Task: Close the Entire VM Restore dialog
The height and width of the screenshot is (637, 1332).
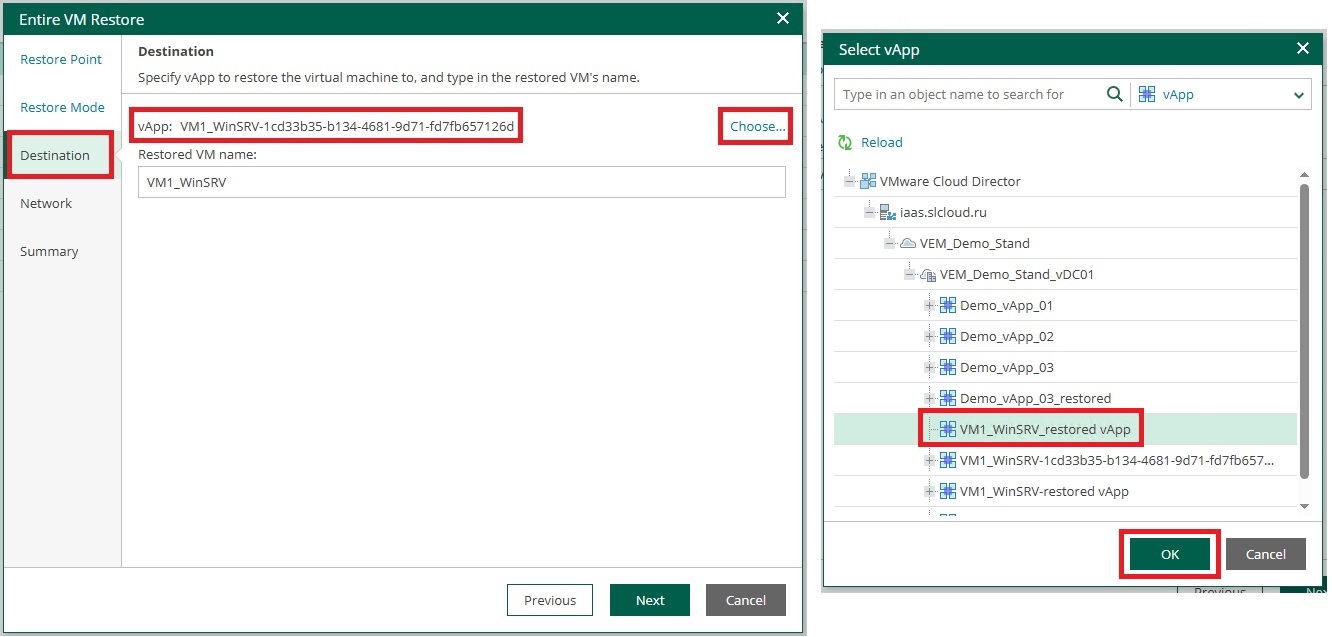Action: click(x=782, y=18)
